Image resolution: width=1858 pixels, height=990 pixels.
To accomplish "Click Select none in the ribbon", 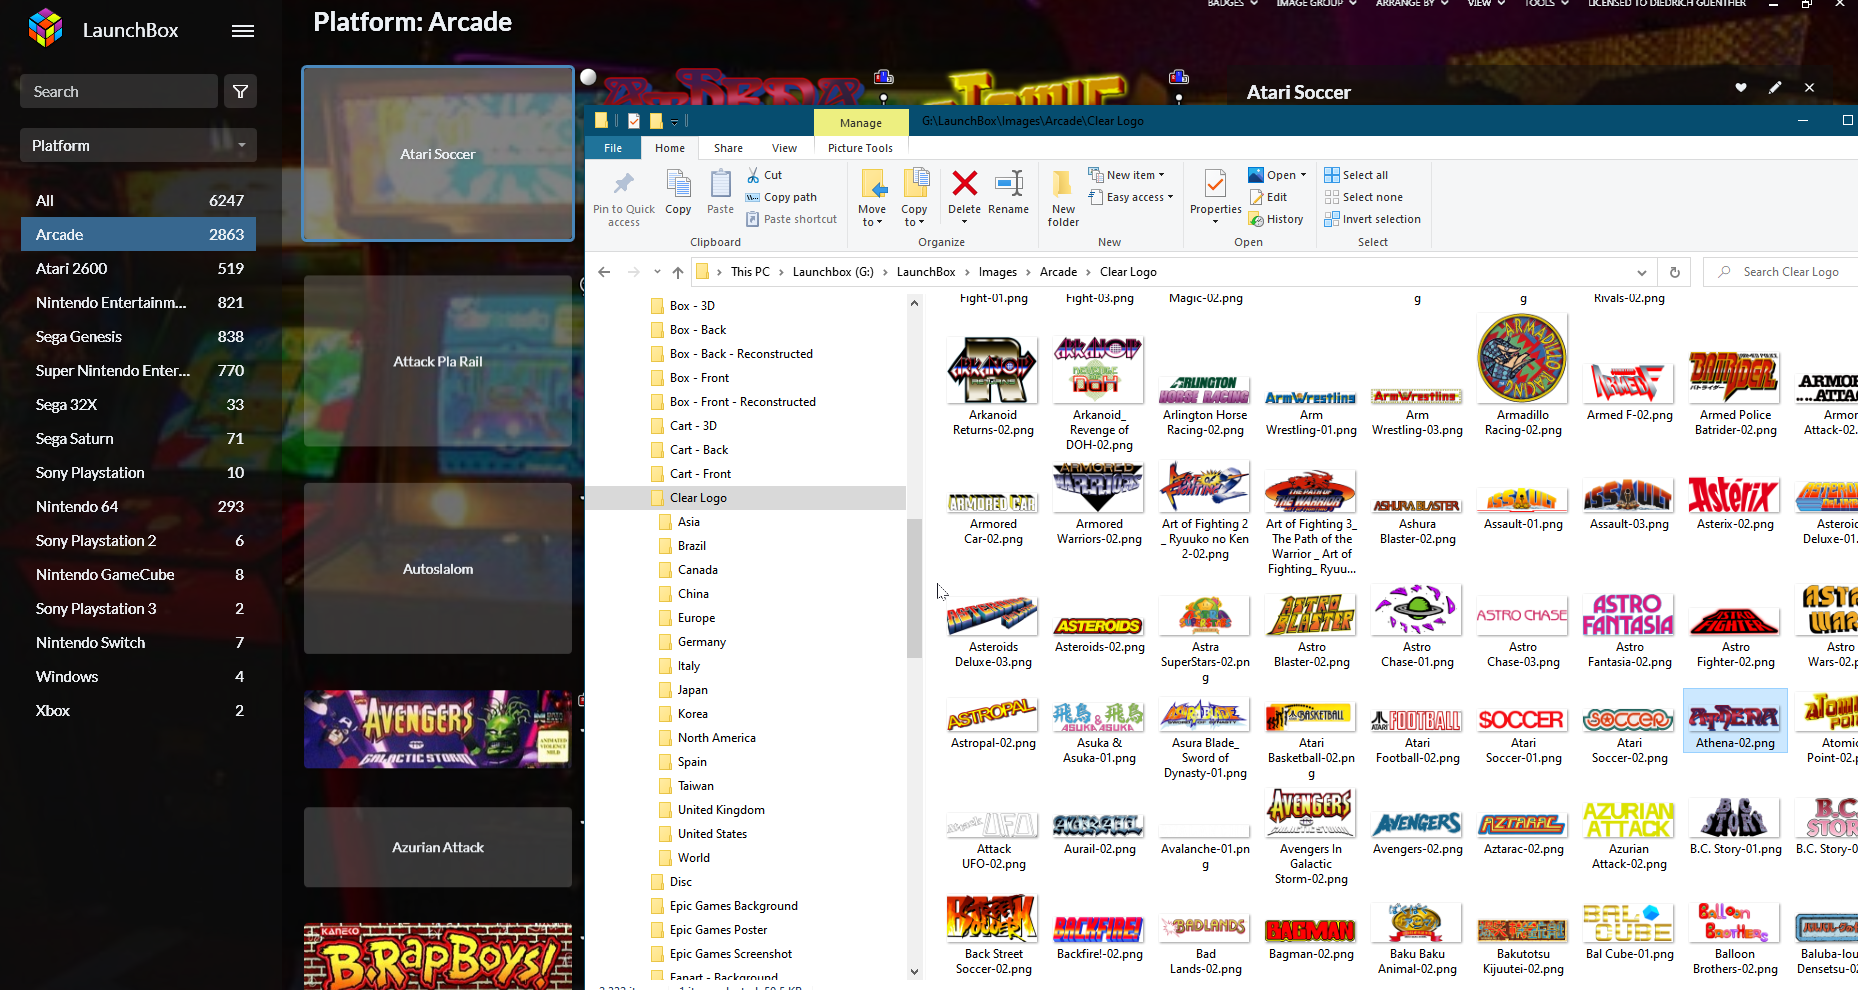I will pyautogui.click(x=1363, y=197).
